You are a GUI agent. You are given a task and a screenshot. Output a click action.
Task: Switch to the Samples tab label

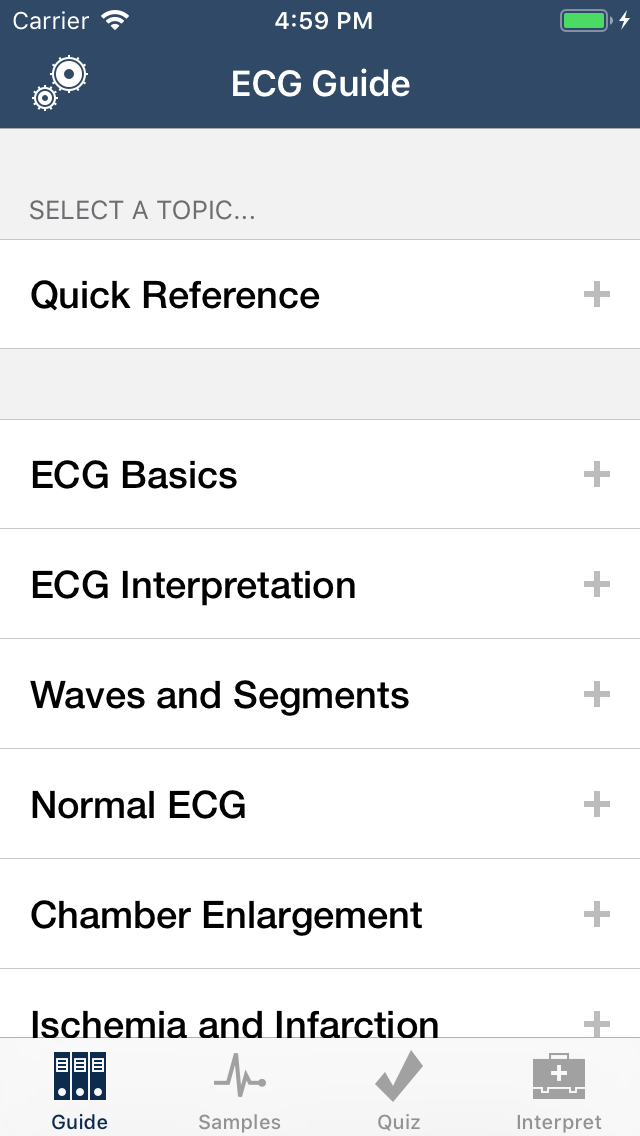coord(239,1122)
